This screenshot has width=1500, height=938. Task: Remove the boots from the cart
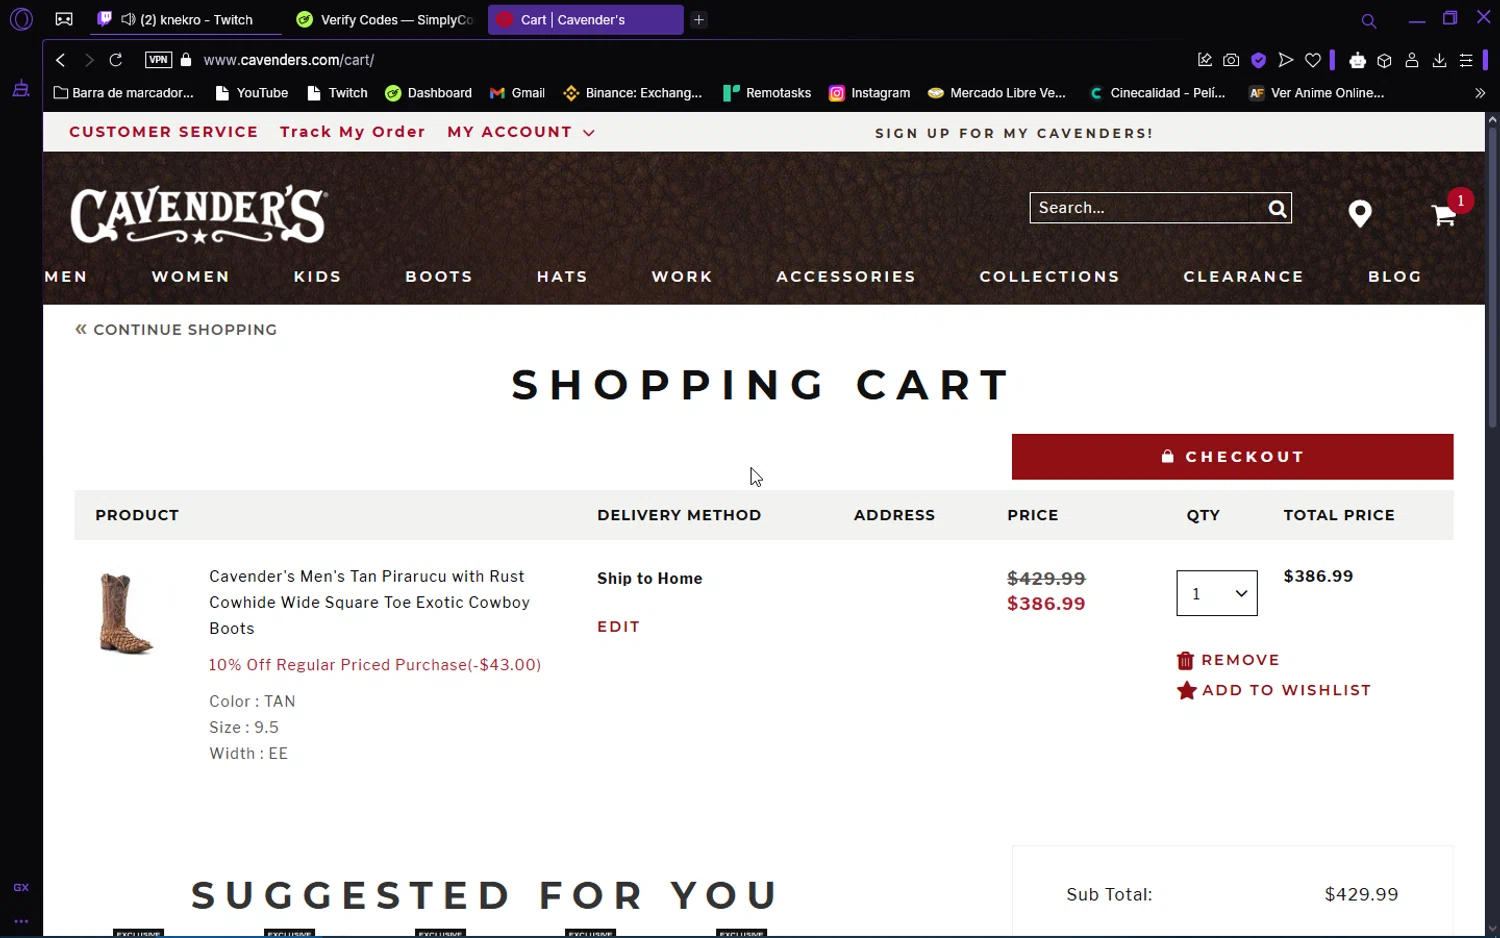coord(1228,660)
